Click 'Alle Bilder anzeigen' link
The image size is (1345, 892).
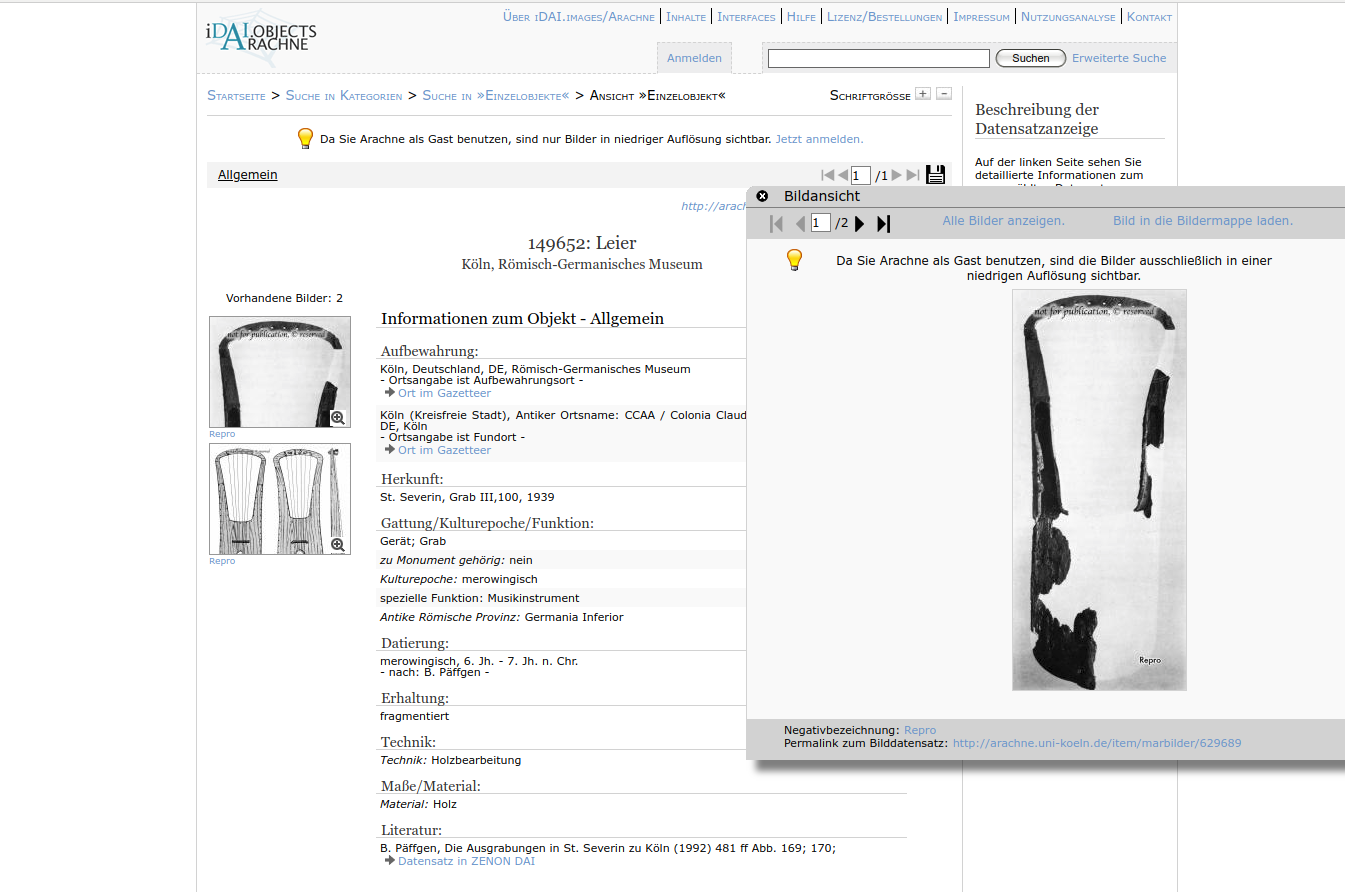[x=1003, y=221]
